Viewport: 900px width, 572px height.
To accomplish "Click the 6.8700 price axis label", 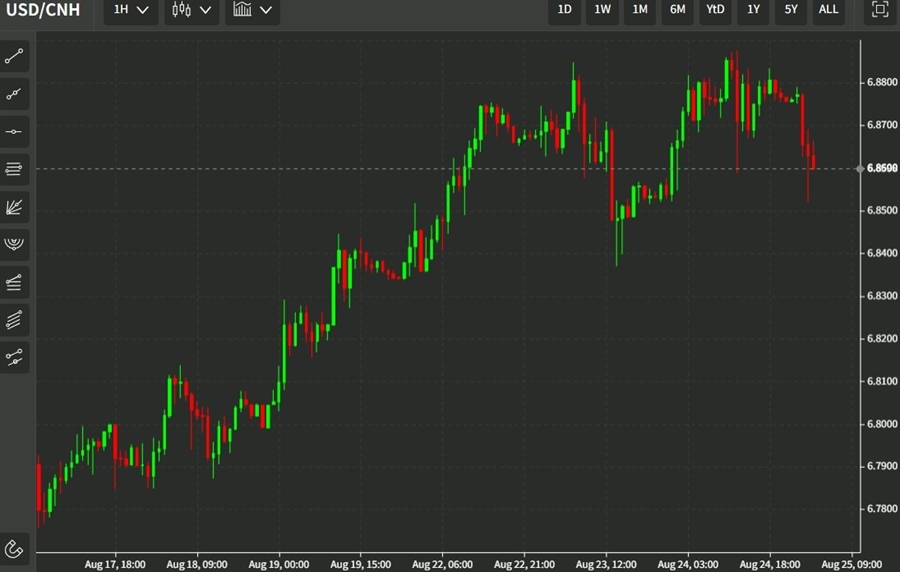I will (x=882, y=125).
